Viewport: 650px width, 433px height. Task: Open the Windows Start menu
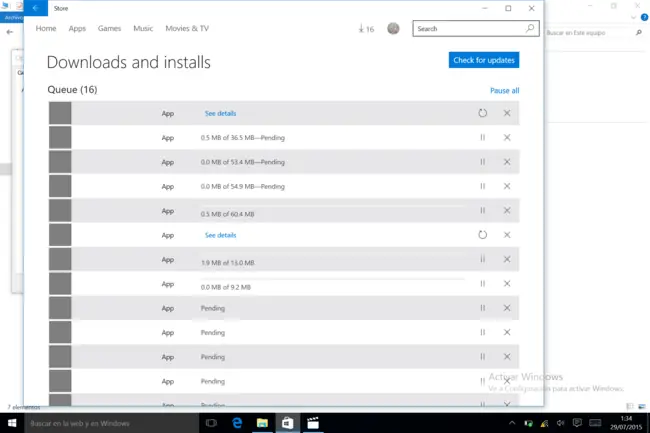[x=12, y=423]
